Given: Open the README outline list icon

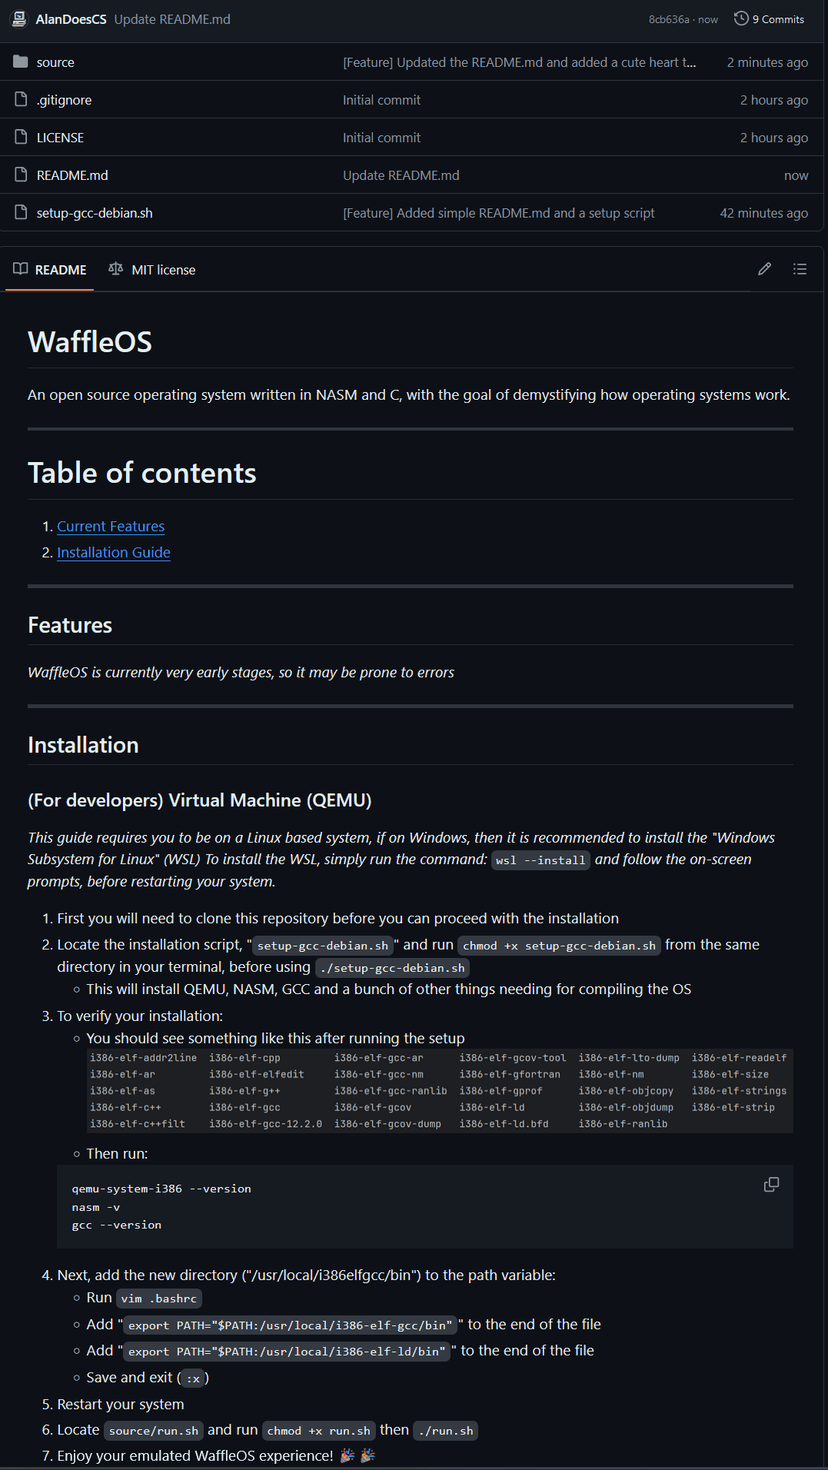Looking at the screenshot, I should [x=800, y=269].
